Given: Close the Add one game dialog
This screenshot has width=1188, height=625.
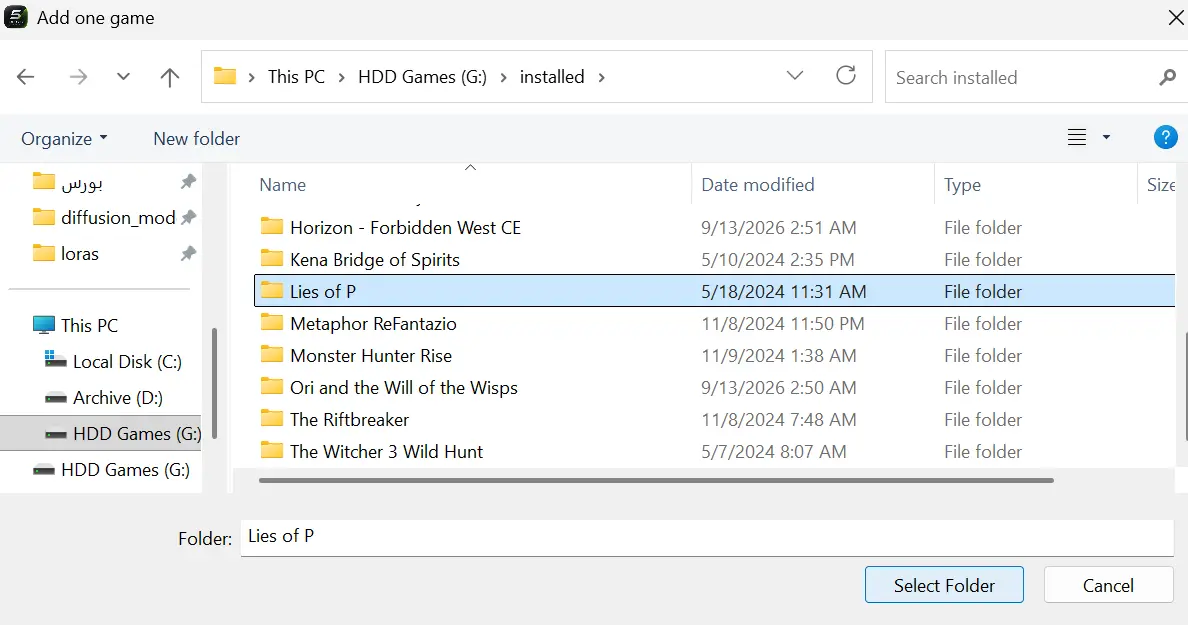Looking at the screenshot, I should pos(1177,17).
